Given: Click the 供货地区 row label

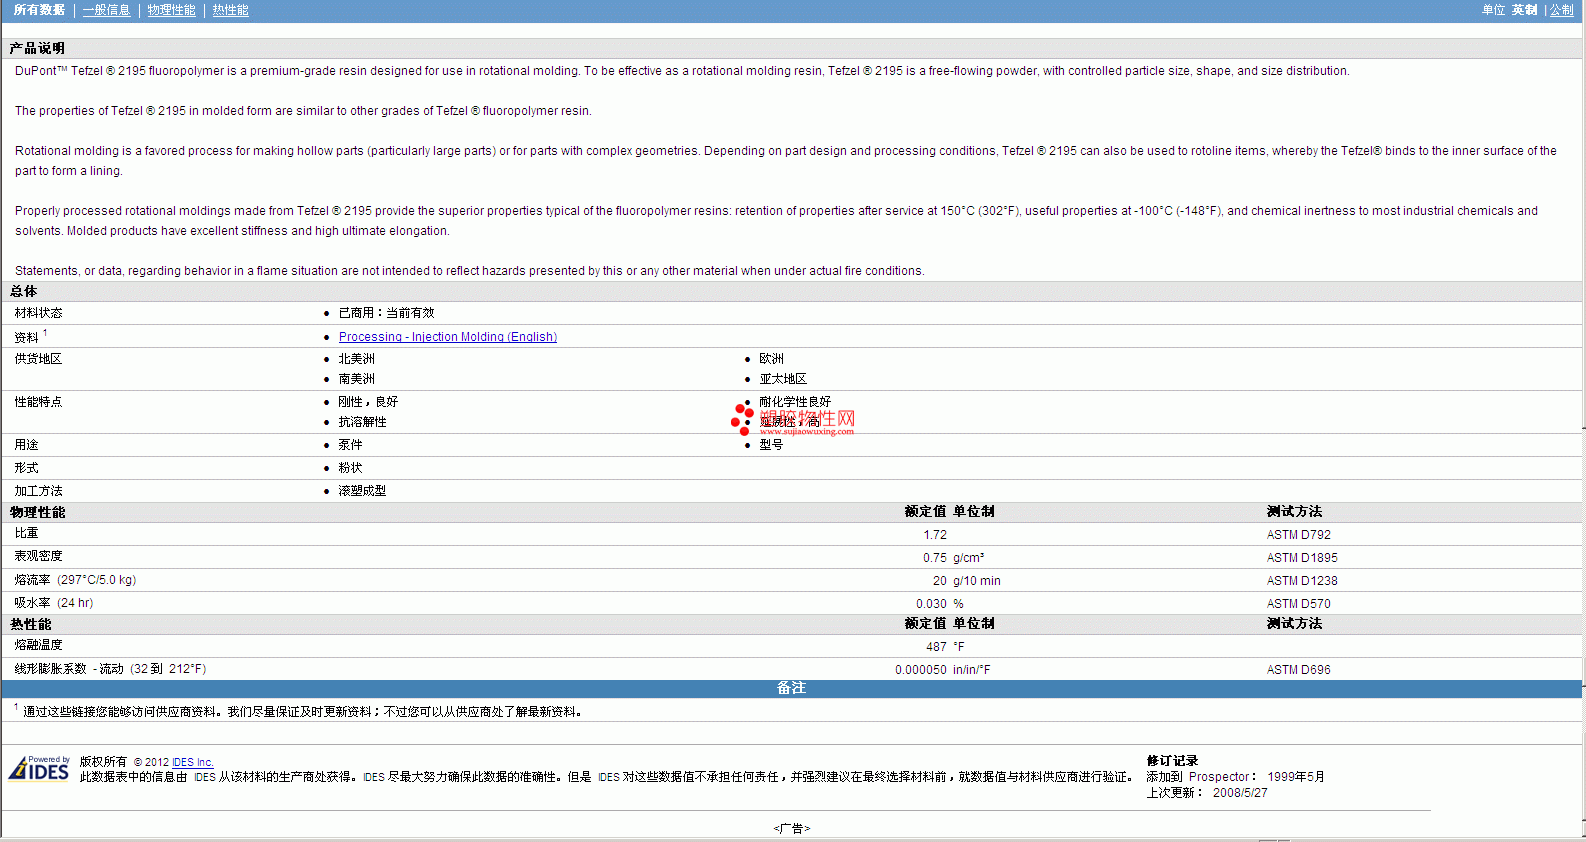Looking at the screenshot, I should click(x=38, y=359).
